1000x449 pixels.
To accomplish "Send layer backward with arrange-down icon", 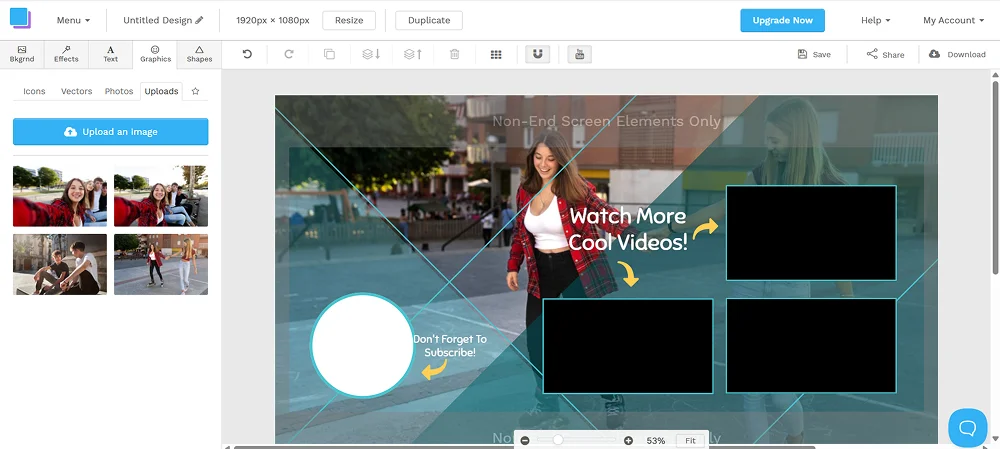I will (371, 54).
